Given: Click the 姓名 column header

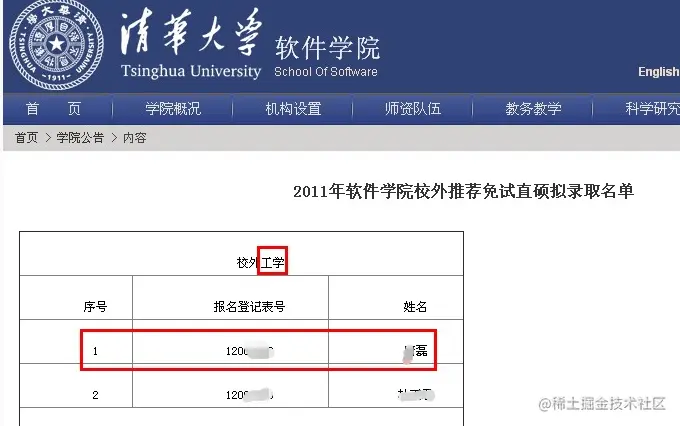Looking at the screenshot, I should coord(415,307).
